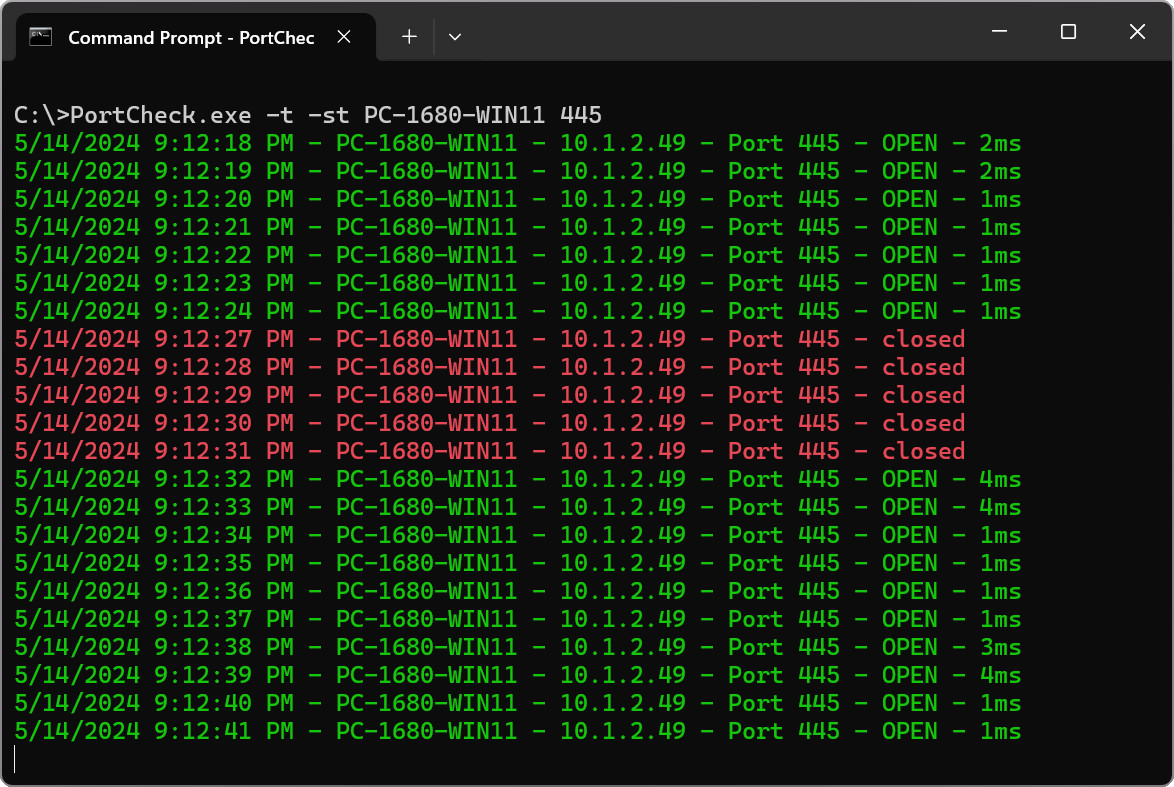Maximize the terminal window

tap(1068, 31)
